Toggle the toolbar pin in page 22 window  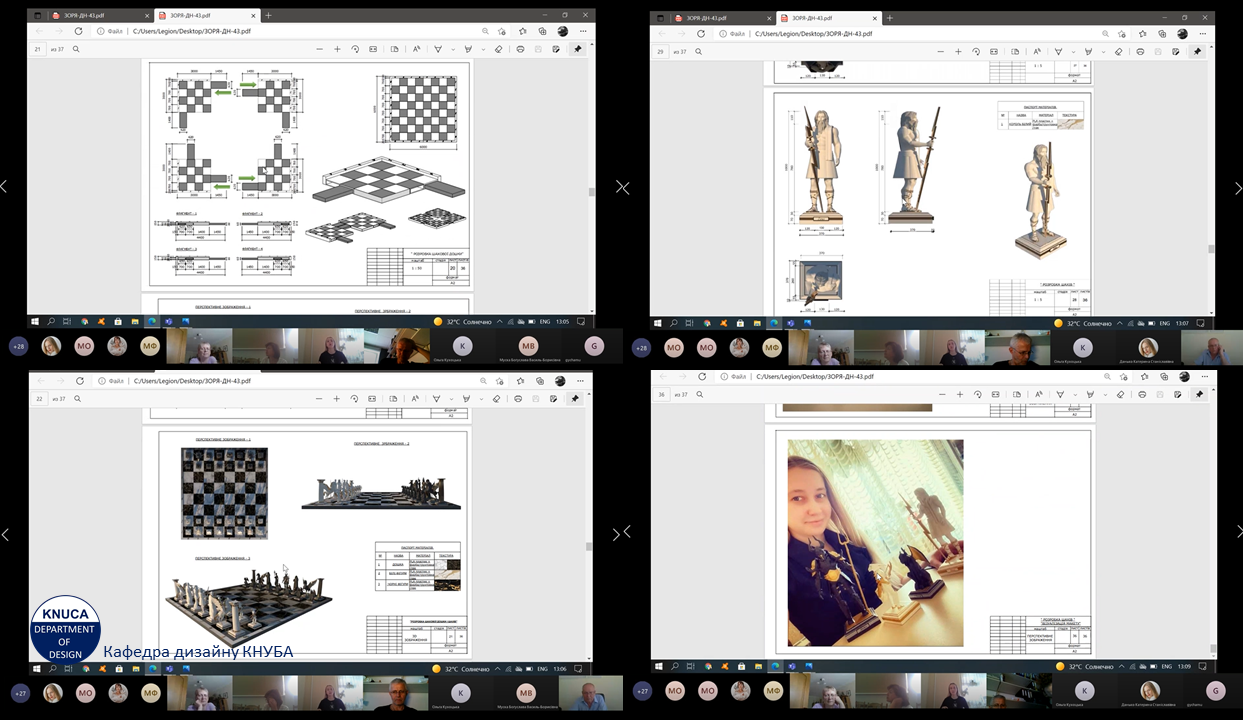pyautogui.click(x=575, y=398)
